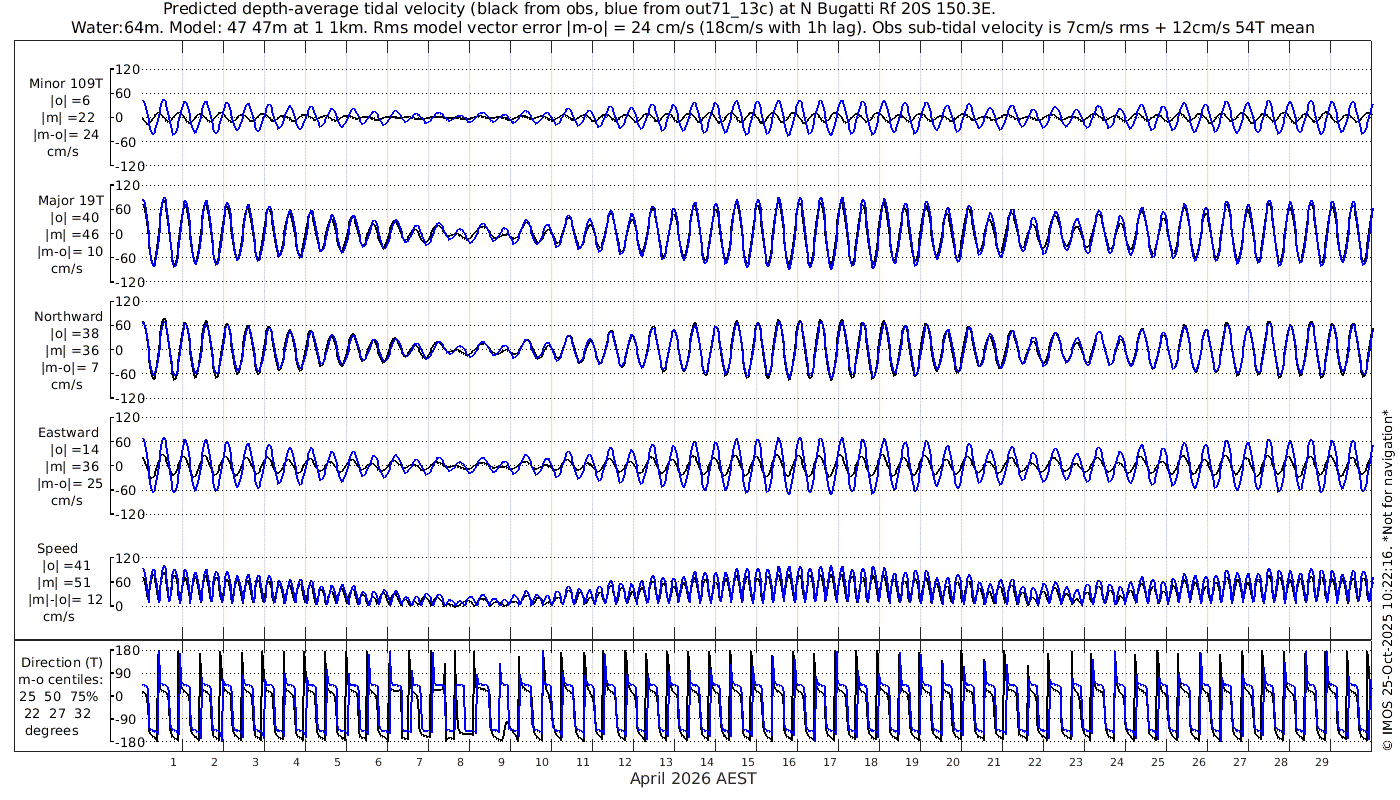Click the '22 27 32' centile values
Viewport: 1400px width, 800px height.
pyautogui.click(x=58, y=713)
